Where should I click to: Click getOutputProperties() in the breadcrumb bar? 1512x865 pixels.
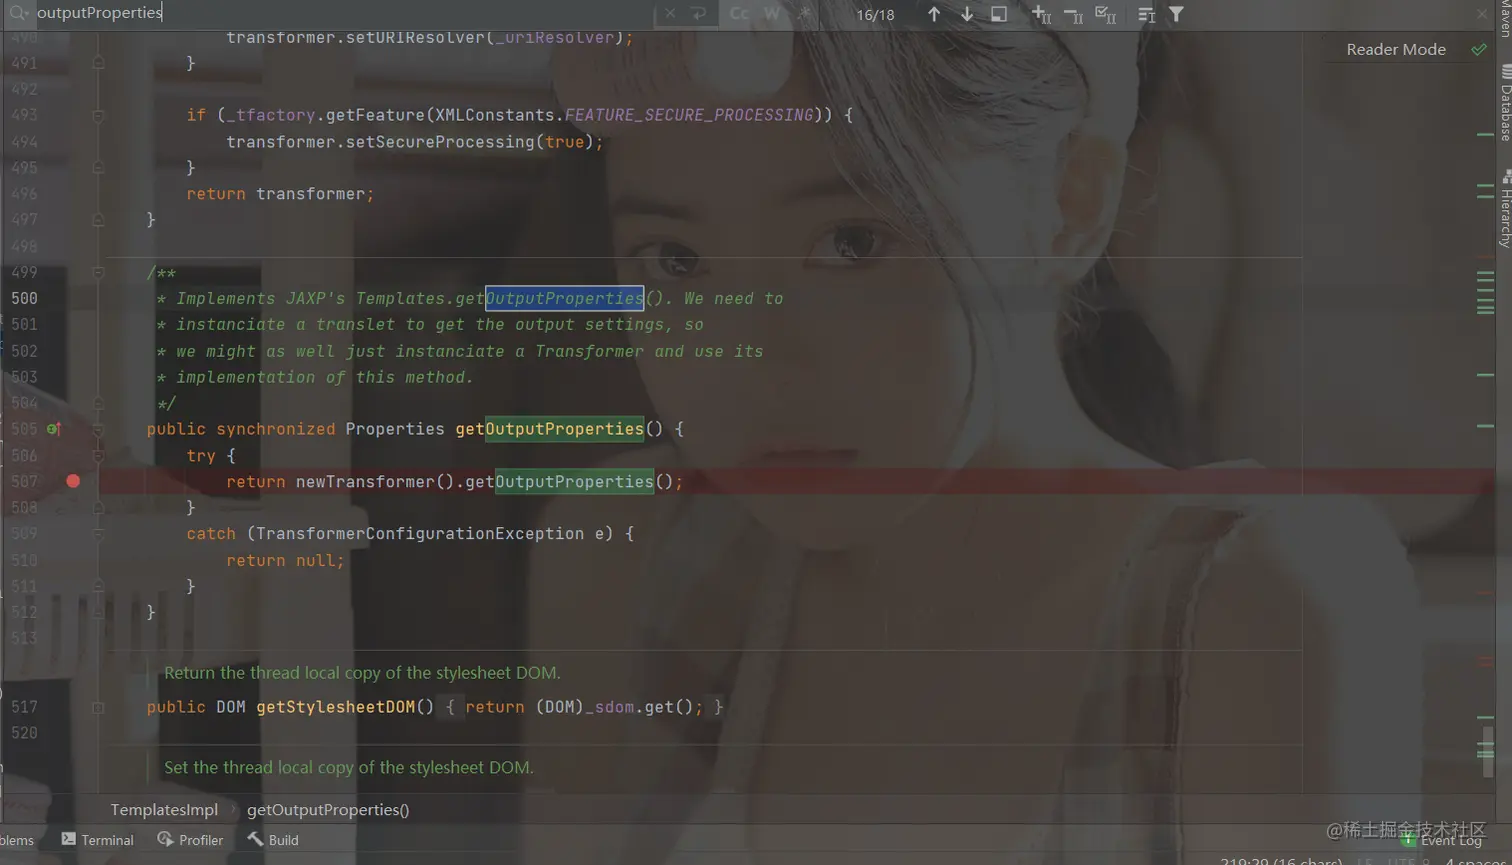click(x=328, y=810)
